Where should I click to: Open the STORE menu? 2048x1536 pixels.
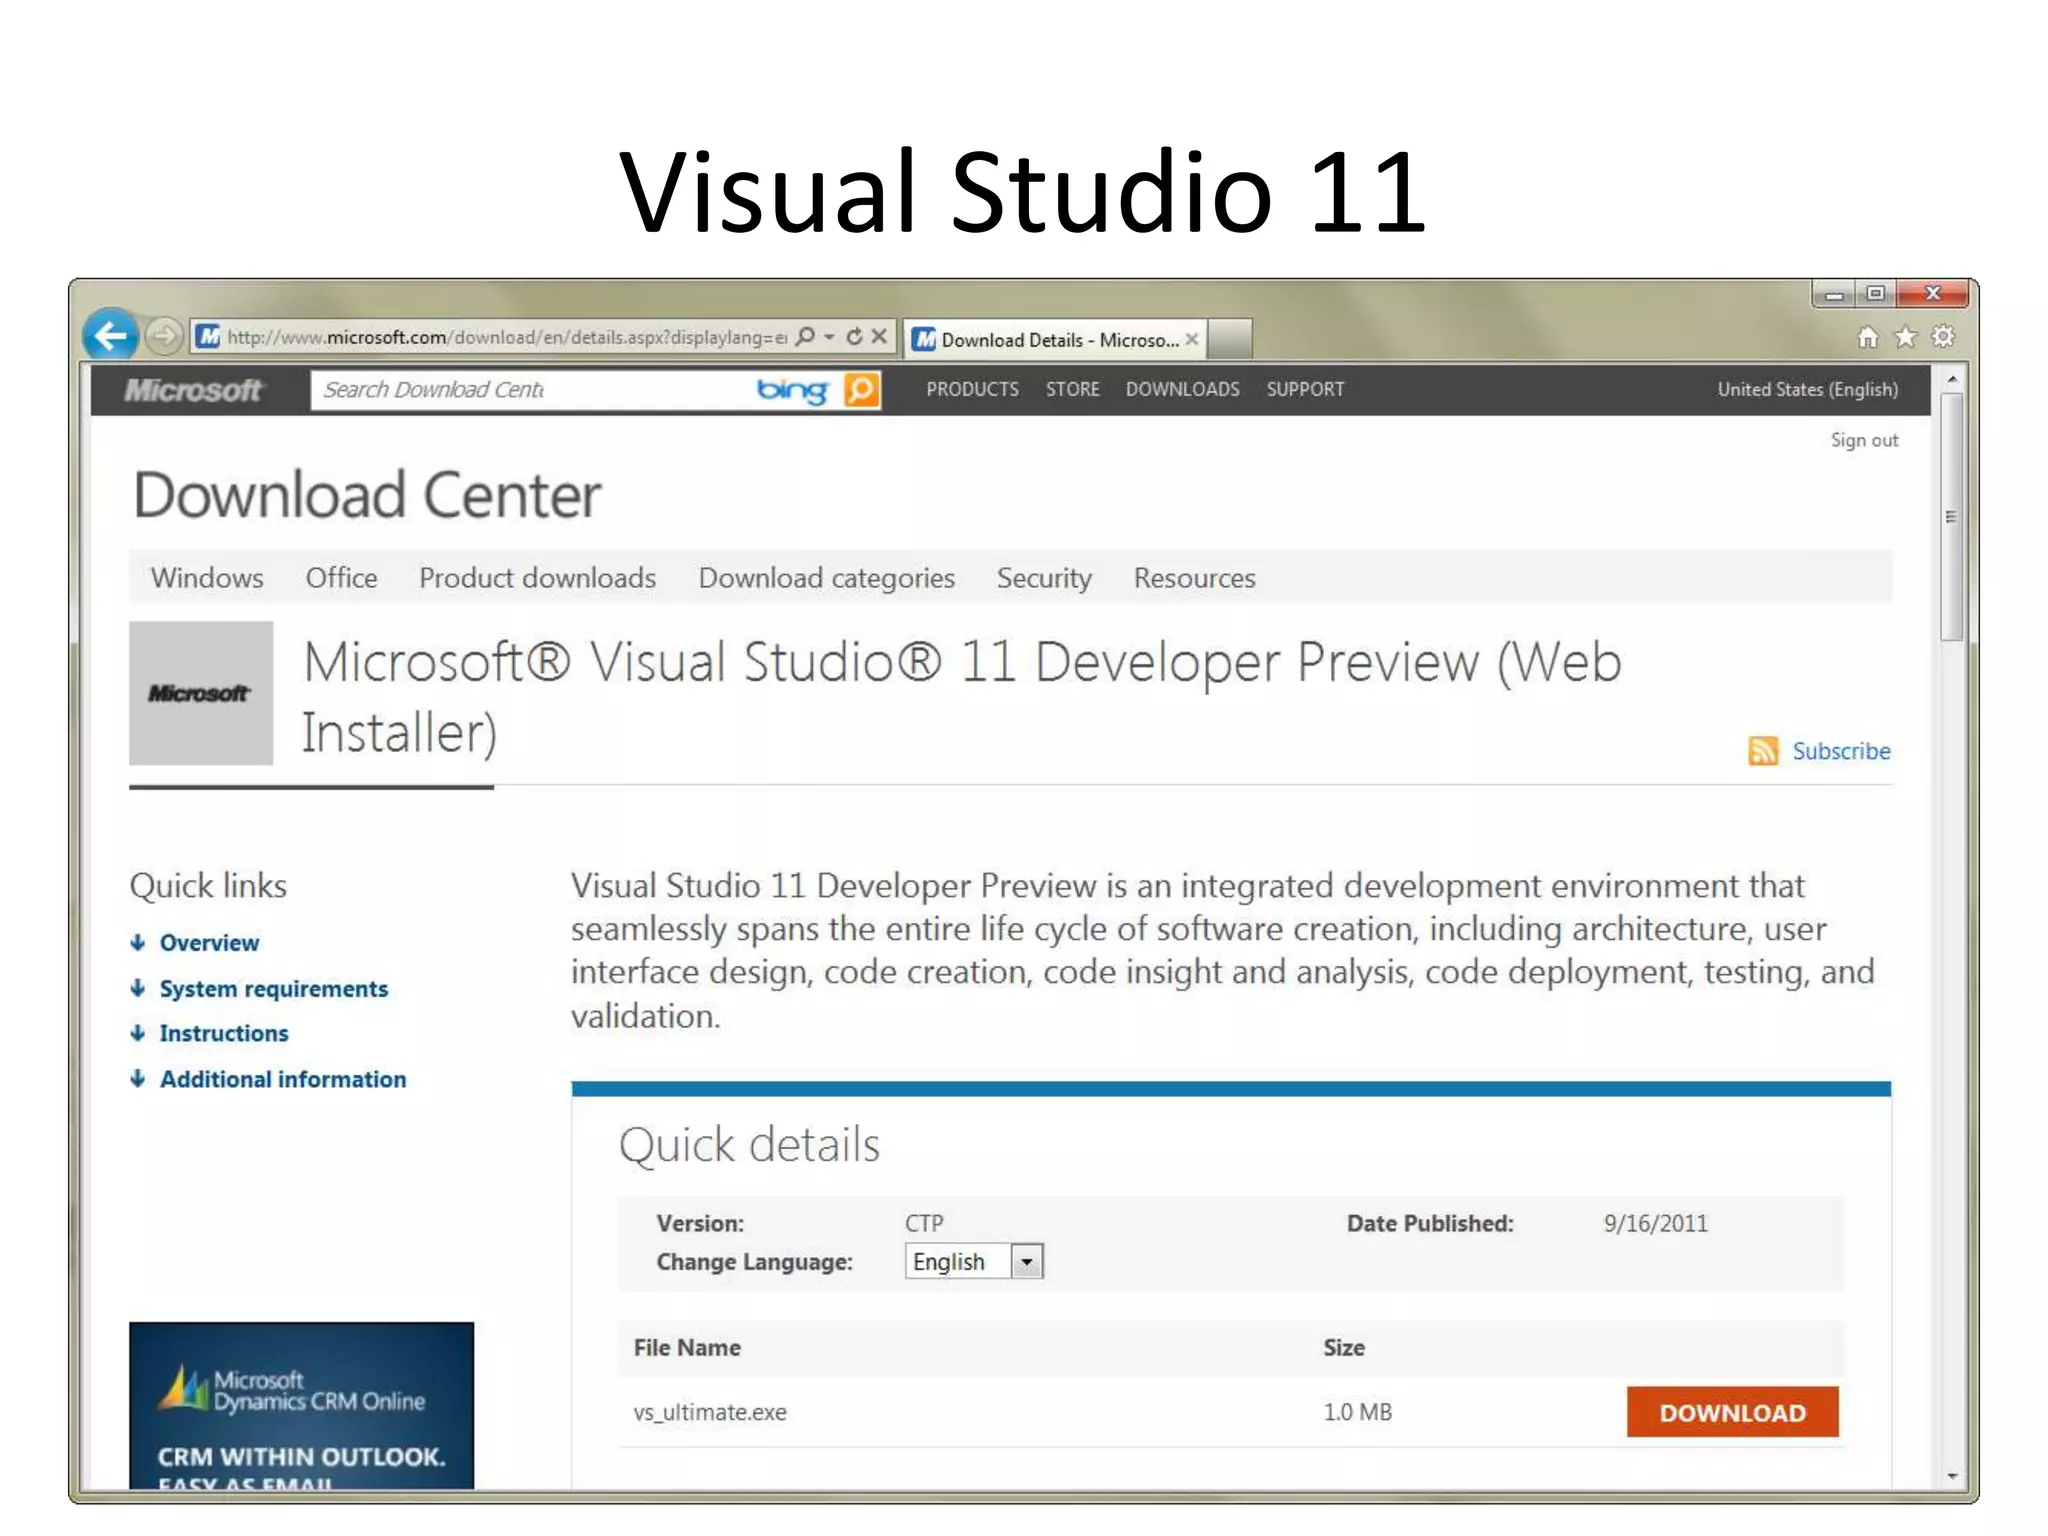pos(1072,389)
